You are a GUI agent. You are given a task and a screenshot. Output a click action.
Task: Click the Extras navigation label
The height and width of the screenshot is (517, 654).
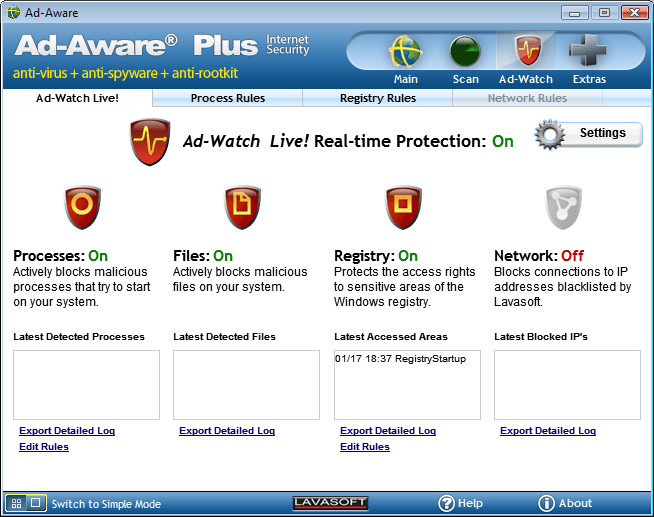click(x=589, y=79)
